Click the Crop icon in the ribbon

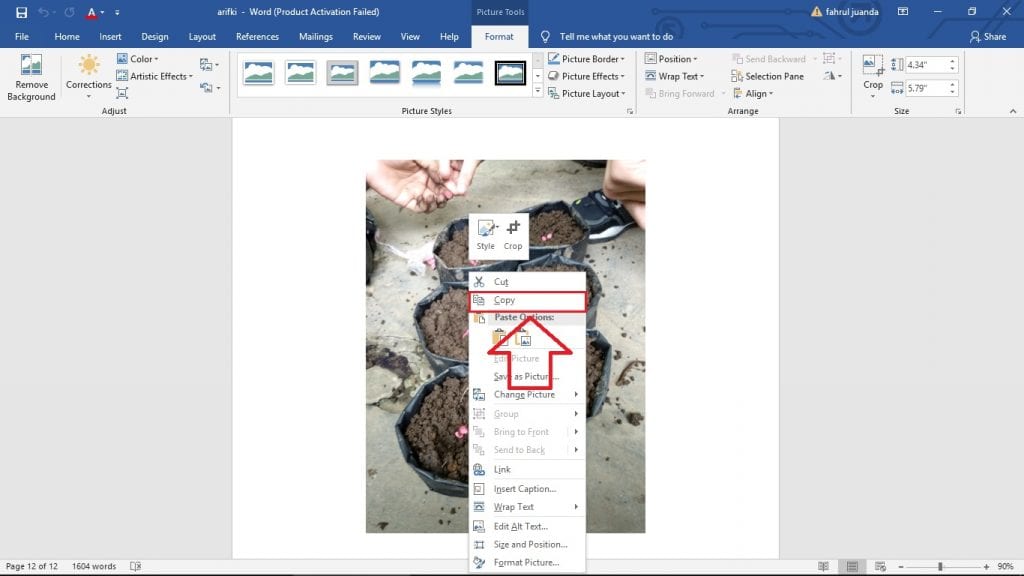(873, 68)
